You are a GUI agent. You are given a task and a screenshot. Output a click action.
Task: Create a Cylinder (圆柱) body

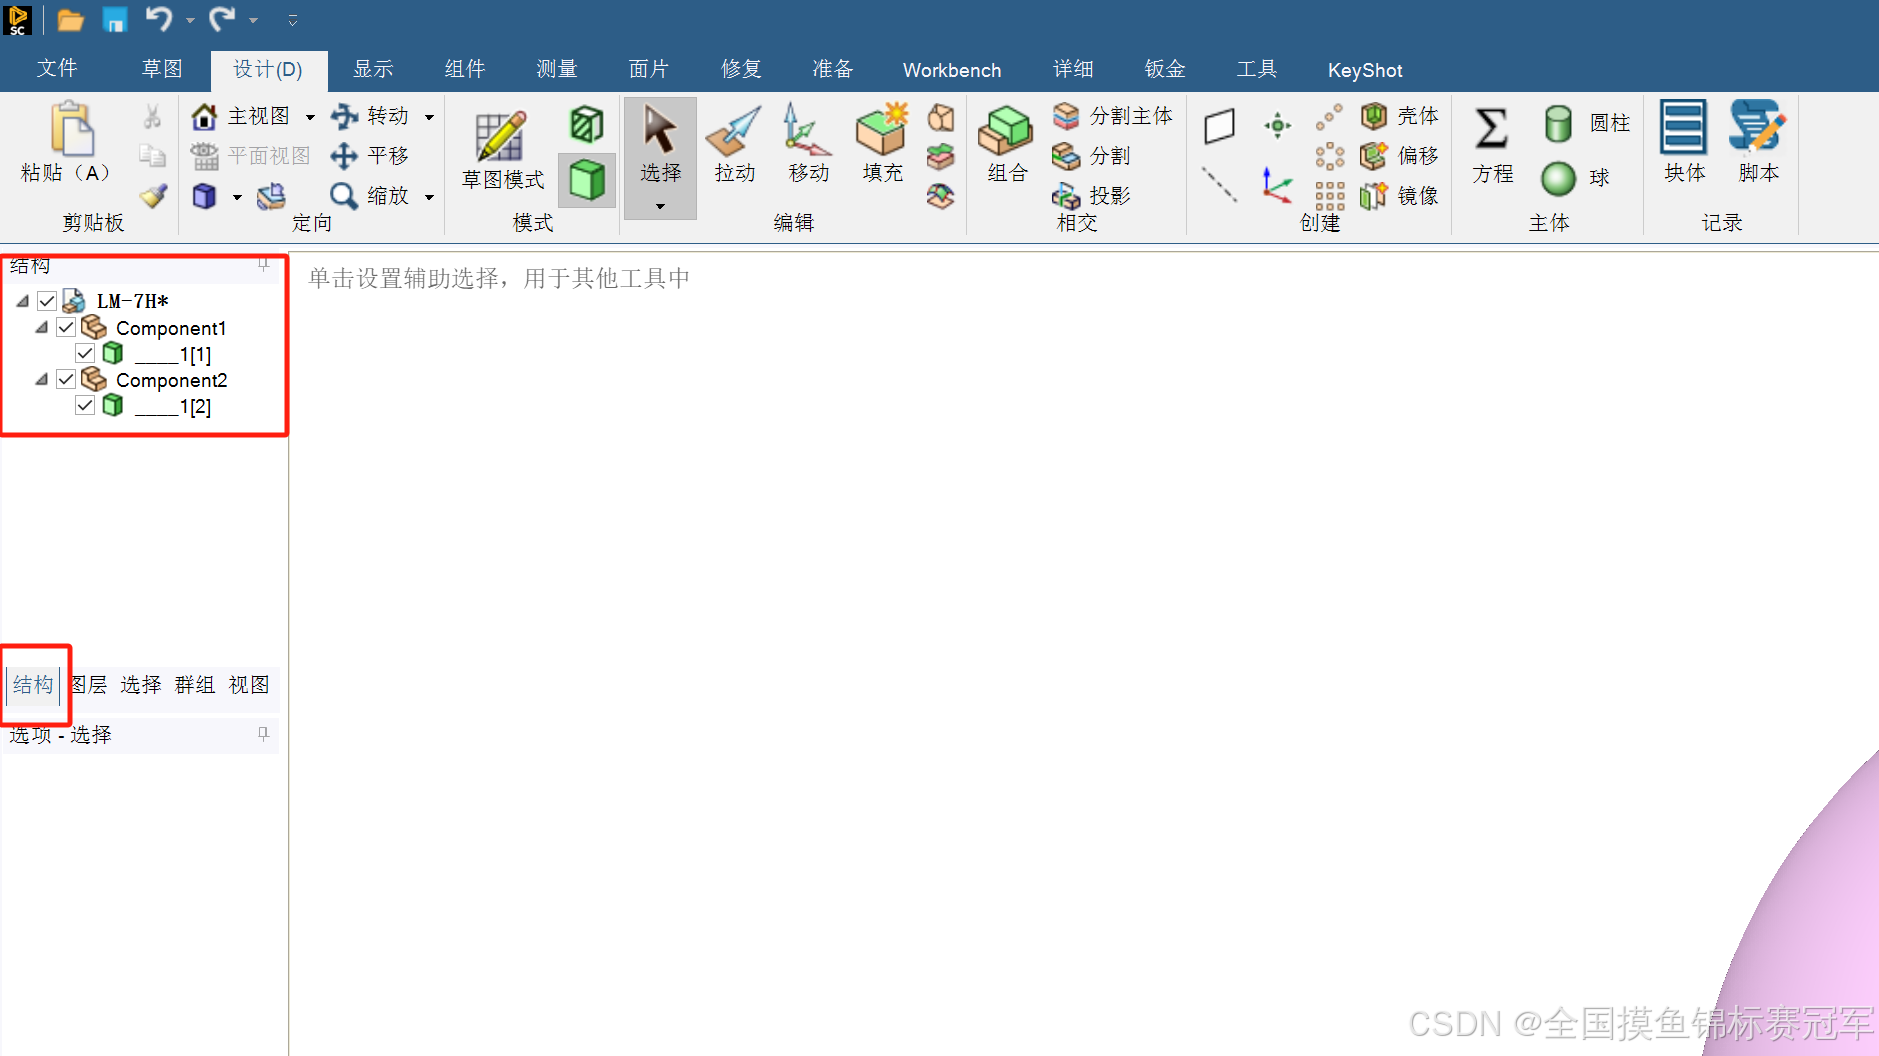click(1586, 123)
